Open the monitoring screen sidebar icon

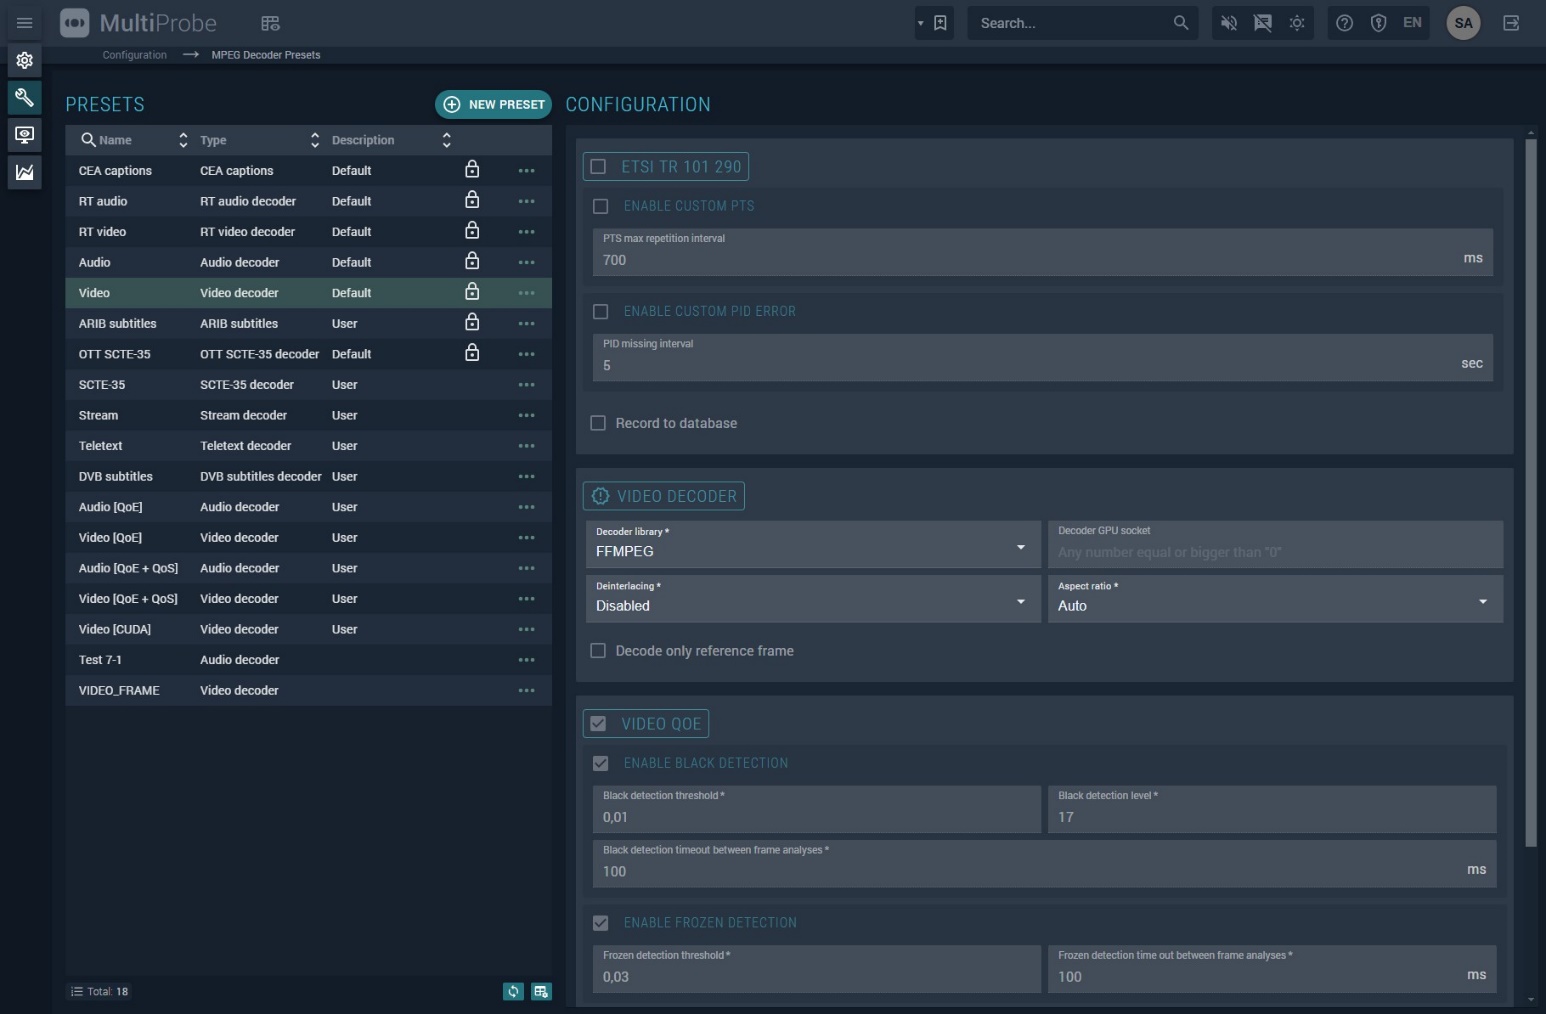click(x=24, y=135)
